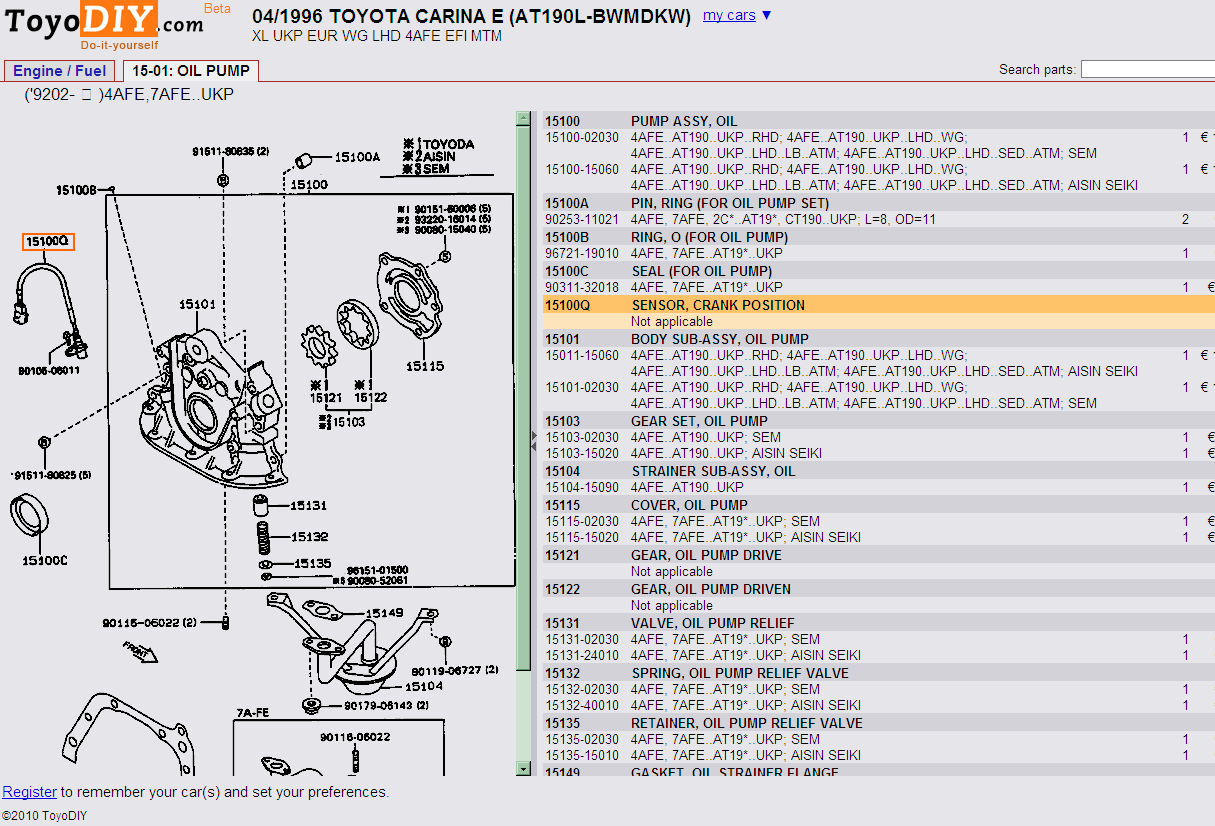Click part number 15132-40010
1215x826 pixels.
coord(581,705)
